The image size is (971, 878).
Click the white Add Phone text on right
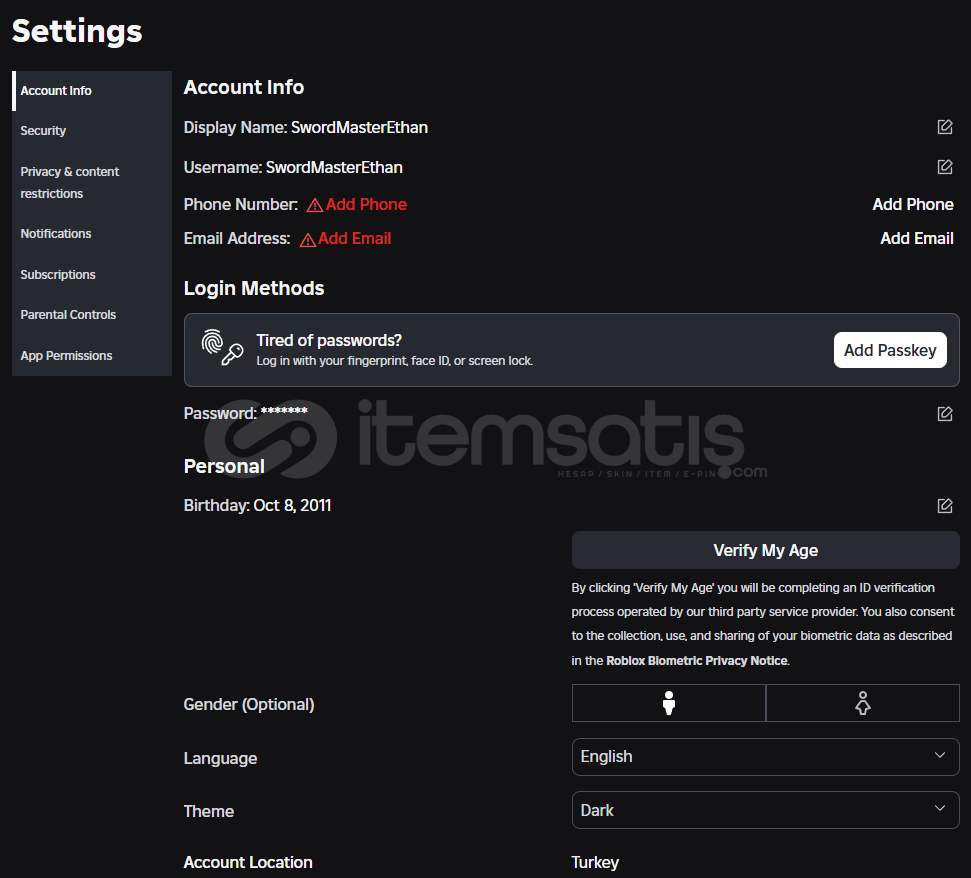(912, 204)
